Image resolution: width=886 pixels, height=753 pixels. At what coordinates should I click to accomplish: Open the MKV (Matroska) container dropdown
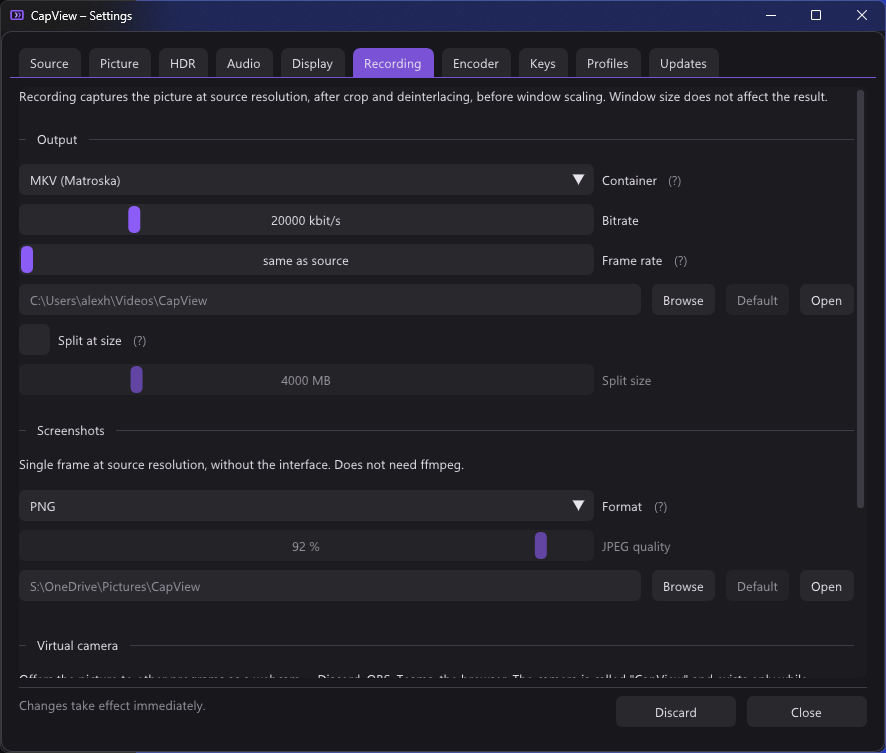click(306, 180)
